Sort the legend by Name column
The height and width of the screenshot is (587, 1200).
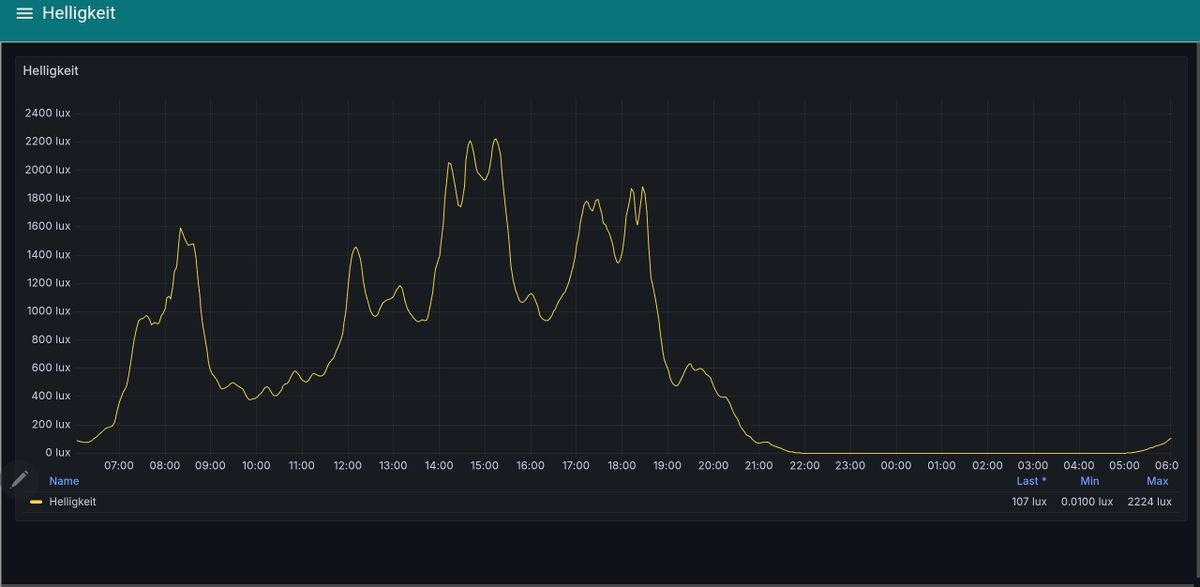pos(64,481)
